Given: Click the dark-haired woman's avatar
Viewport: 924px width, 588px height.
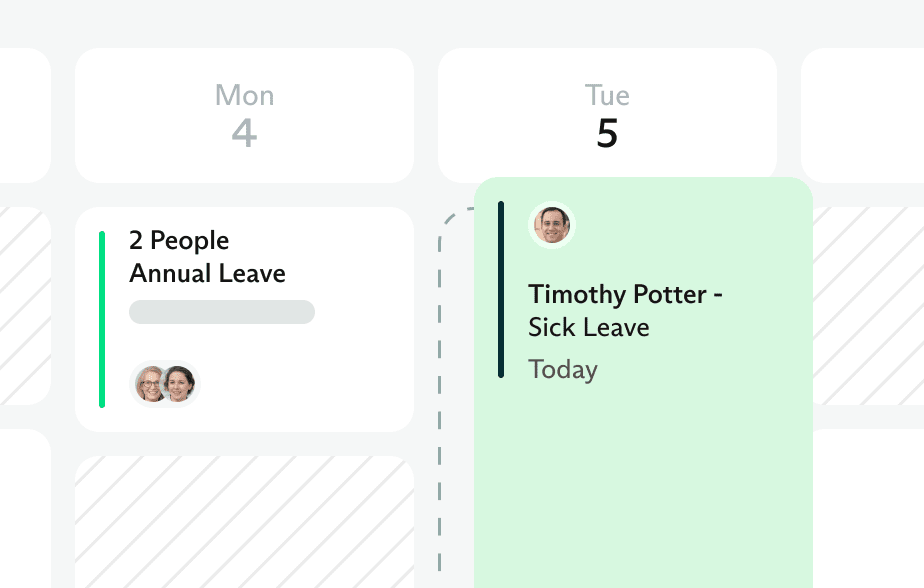Looking at the screenshot, I should coord(179,383).
